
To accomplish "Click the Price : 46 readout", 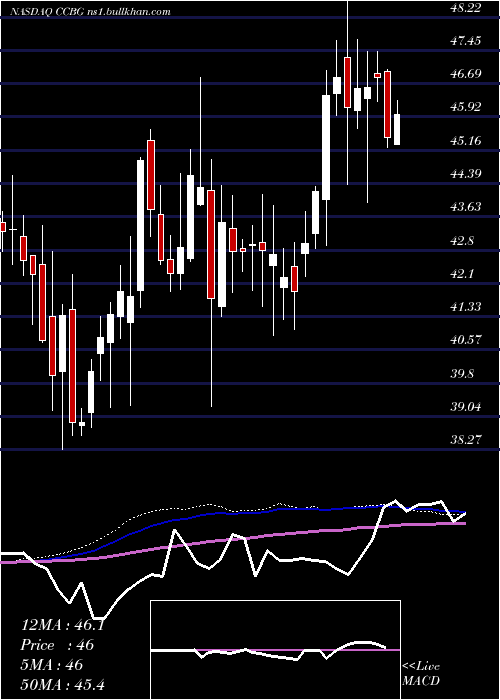I will pos(57,645).
